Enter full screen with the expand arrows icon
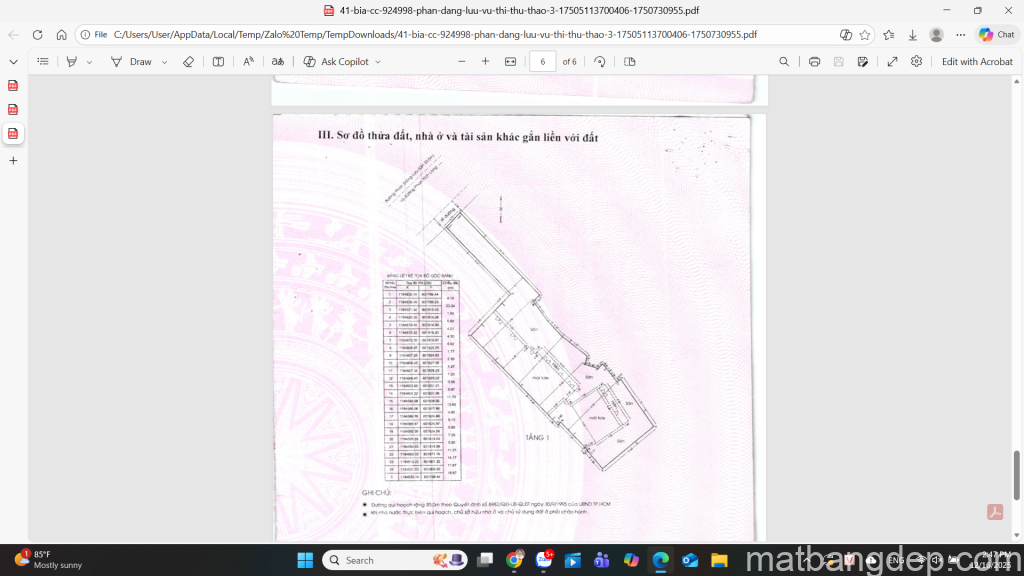Screen dimensions: 1024x576 tap(892, 62)
